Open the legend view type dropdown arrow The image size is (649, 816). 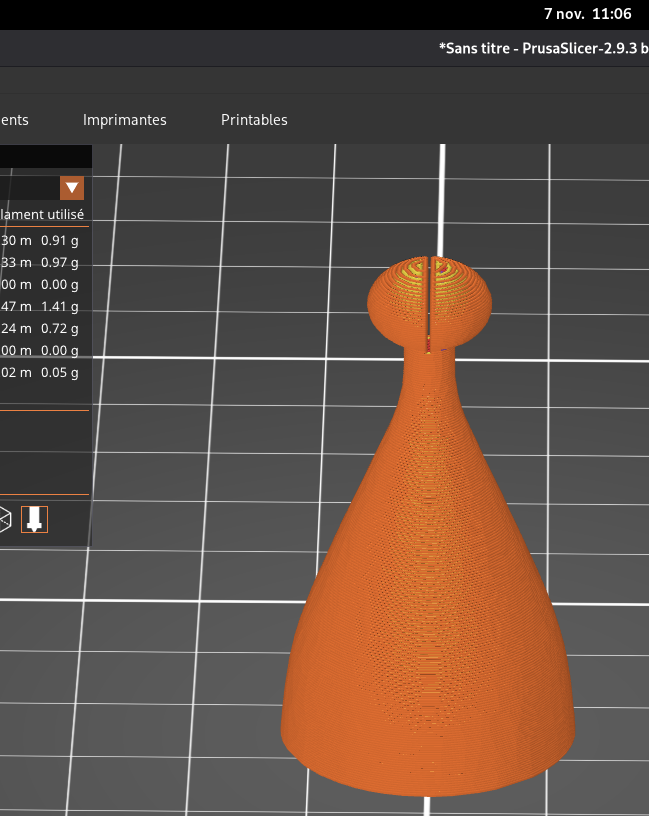pyautogui.click(x=72, y=188)
